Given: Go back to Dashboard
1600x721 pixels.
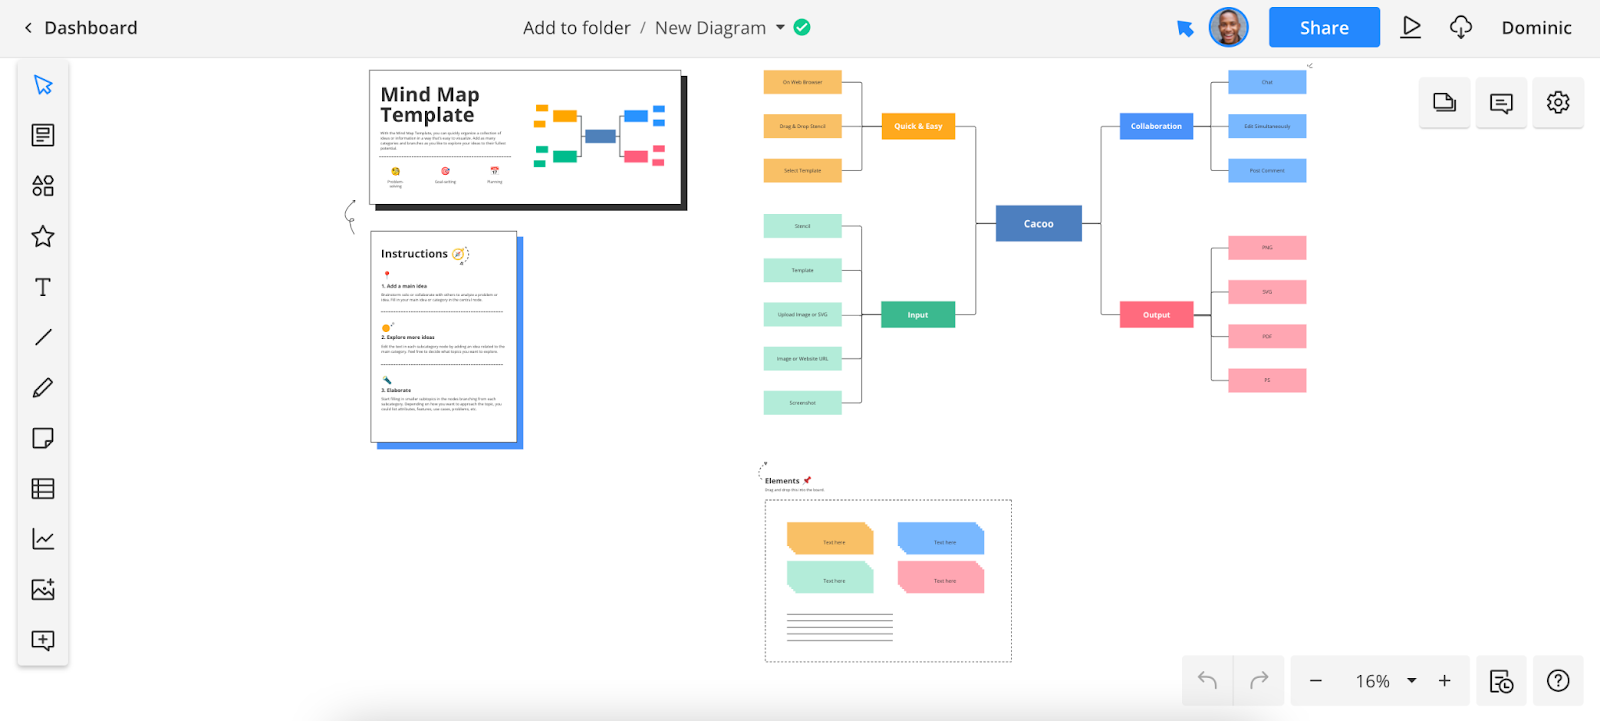Looking at the screenshot, I should pos(81,28).
